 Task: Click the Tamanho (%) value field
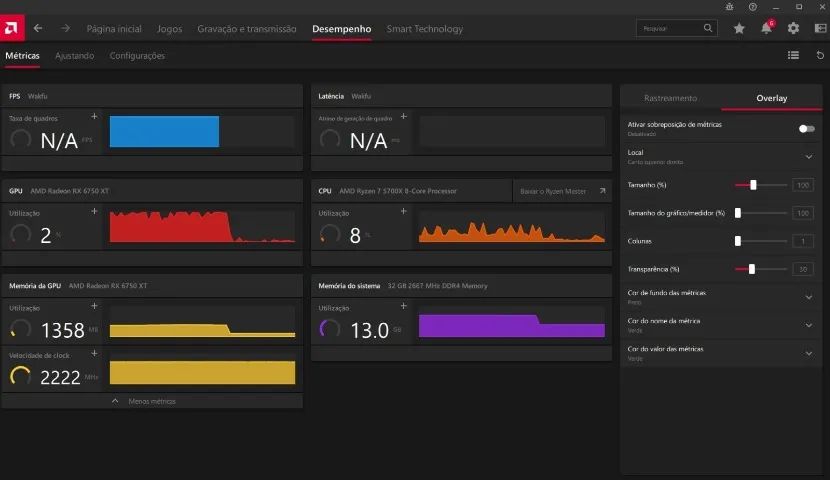point(803,185)
